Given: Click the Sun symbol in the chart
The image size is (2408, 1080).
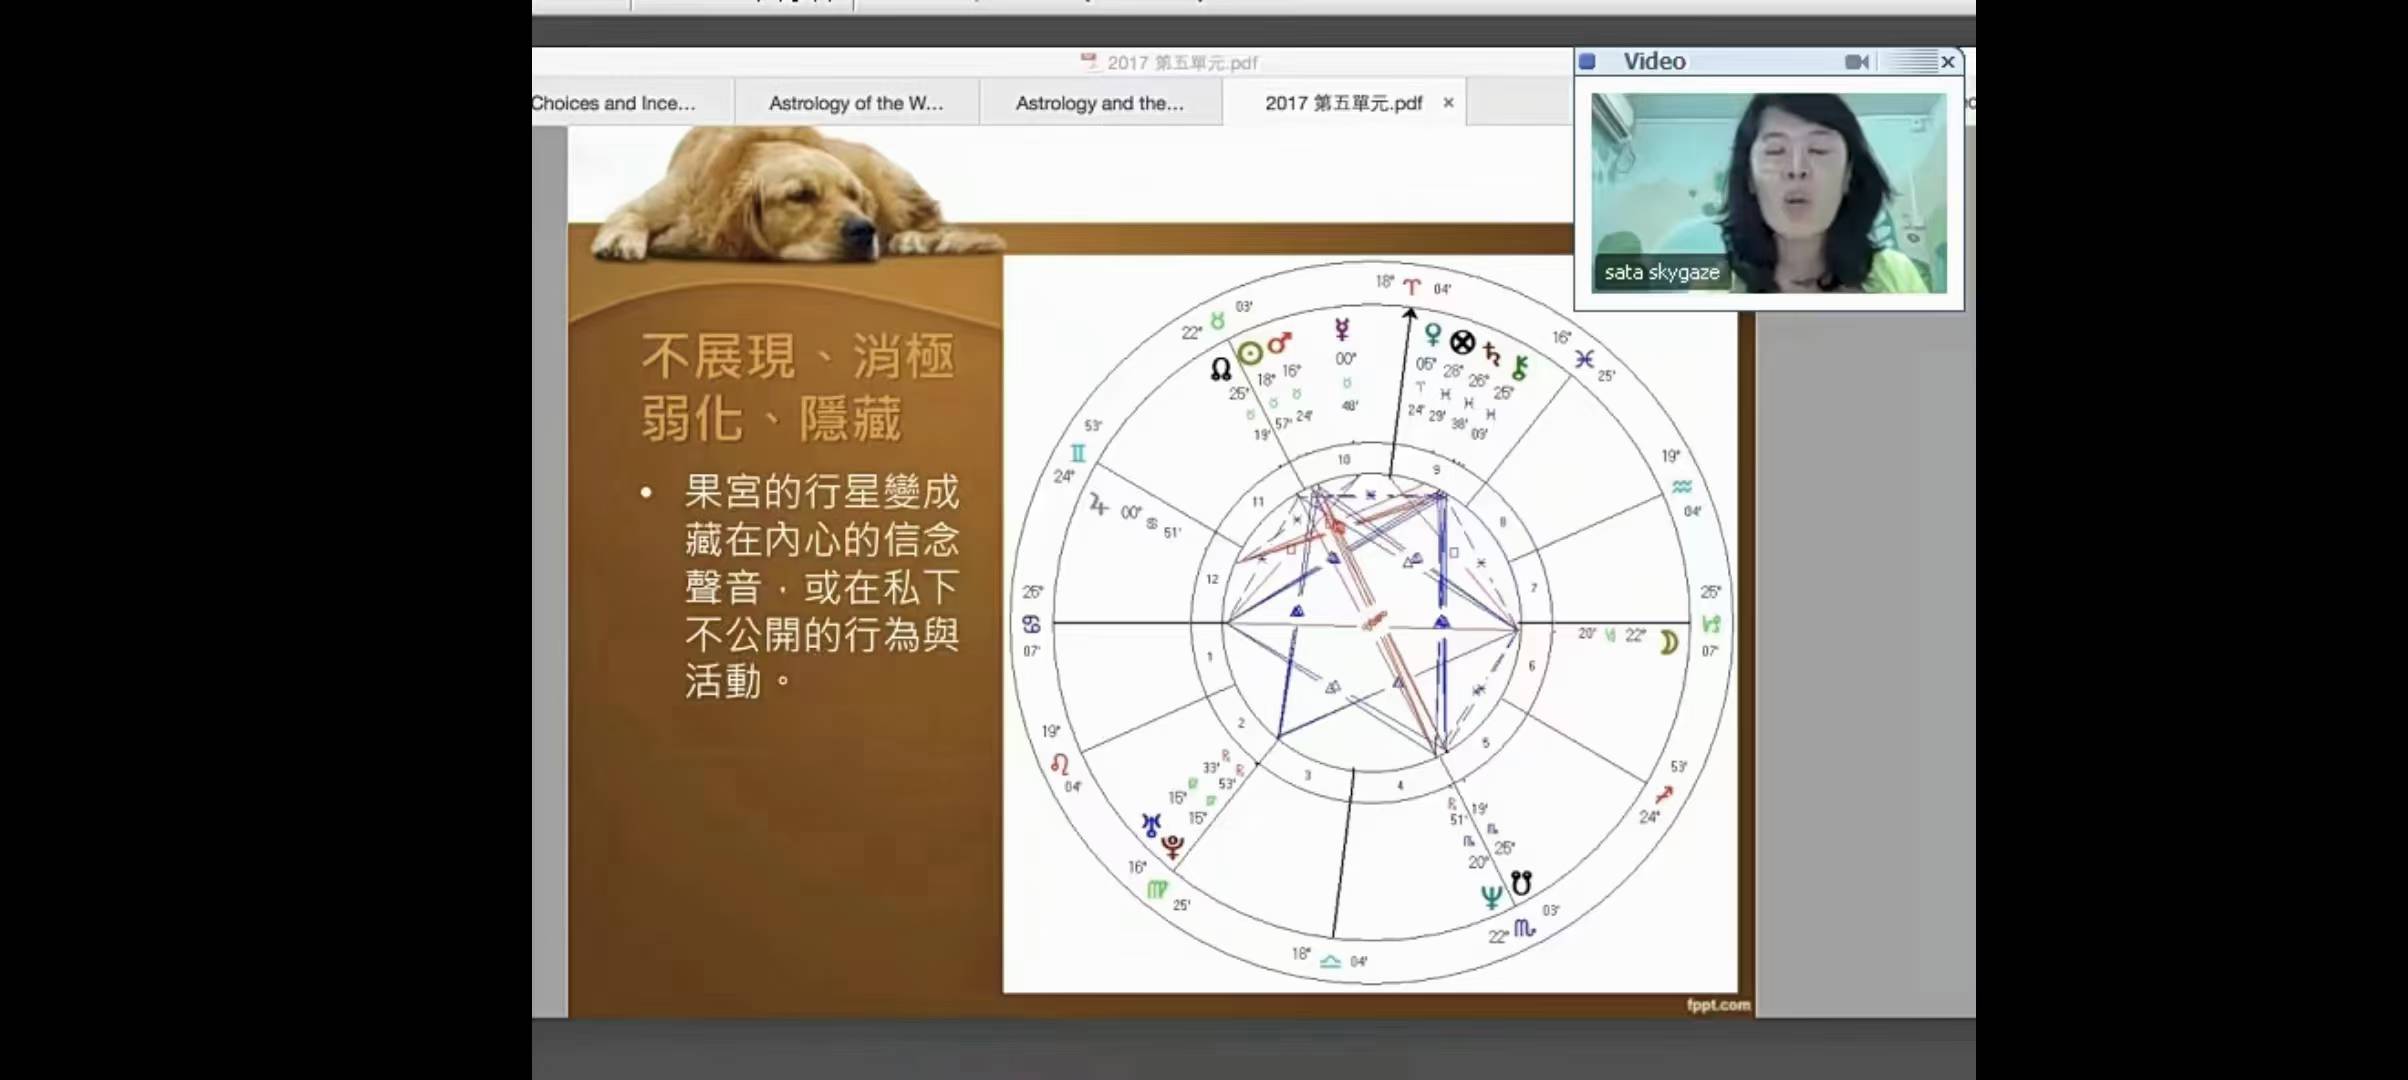Looking at the screenshot, I should point(1250,353).
